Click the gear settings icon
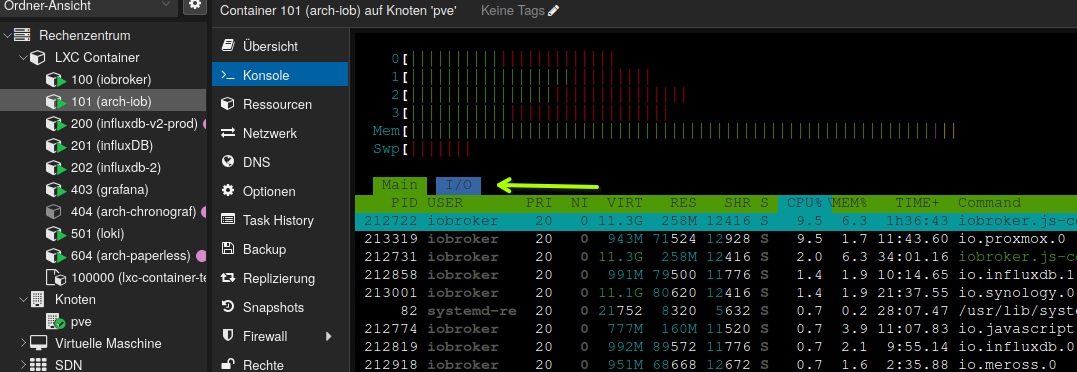The height and width of the screenshot is (372, 1077). 194,5
